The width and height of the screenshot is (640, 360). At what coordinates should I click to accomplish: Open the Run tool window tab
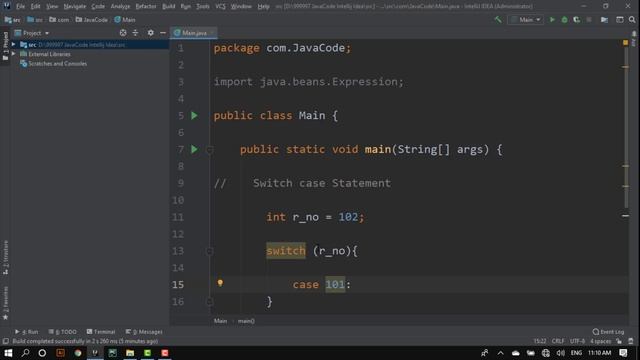[x=27, y=332]
